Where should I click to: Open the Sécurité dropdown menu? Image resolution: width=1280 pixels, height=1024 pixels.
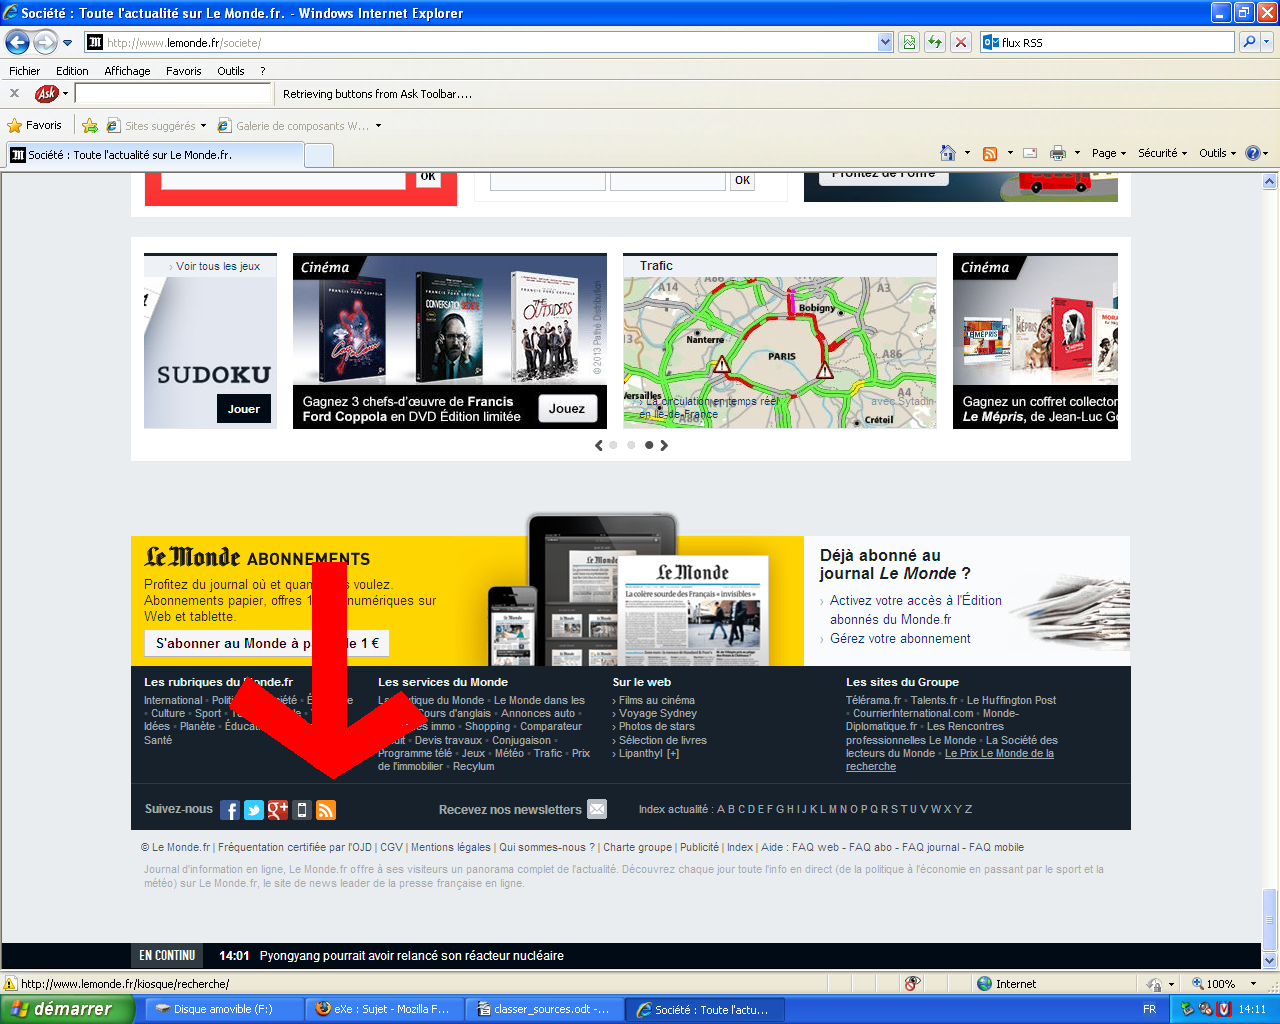[x=1162, y=153]
